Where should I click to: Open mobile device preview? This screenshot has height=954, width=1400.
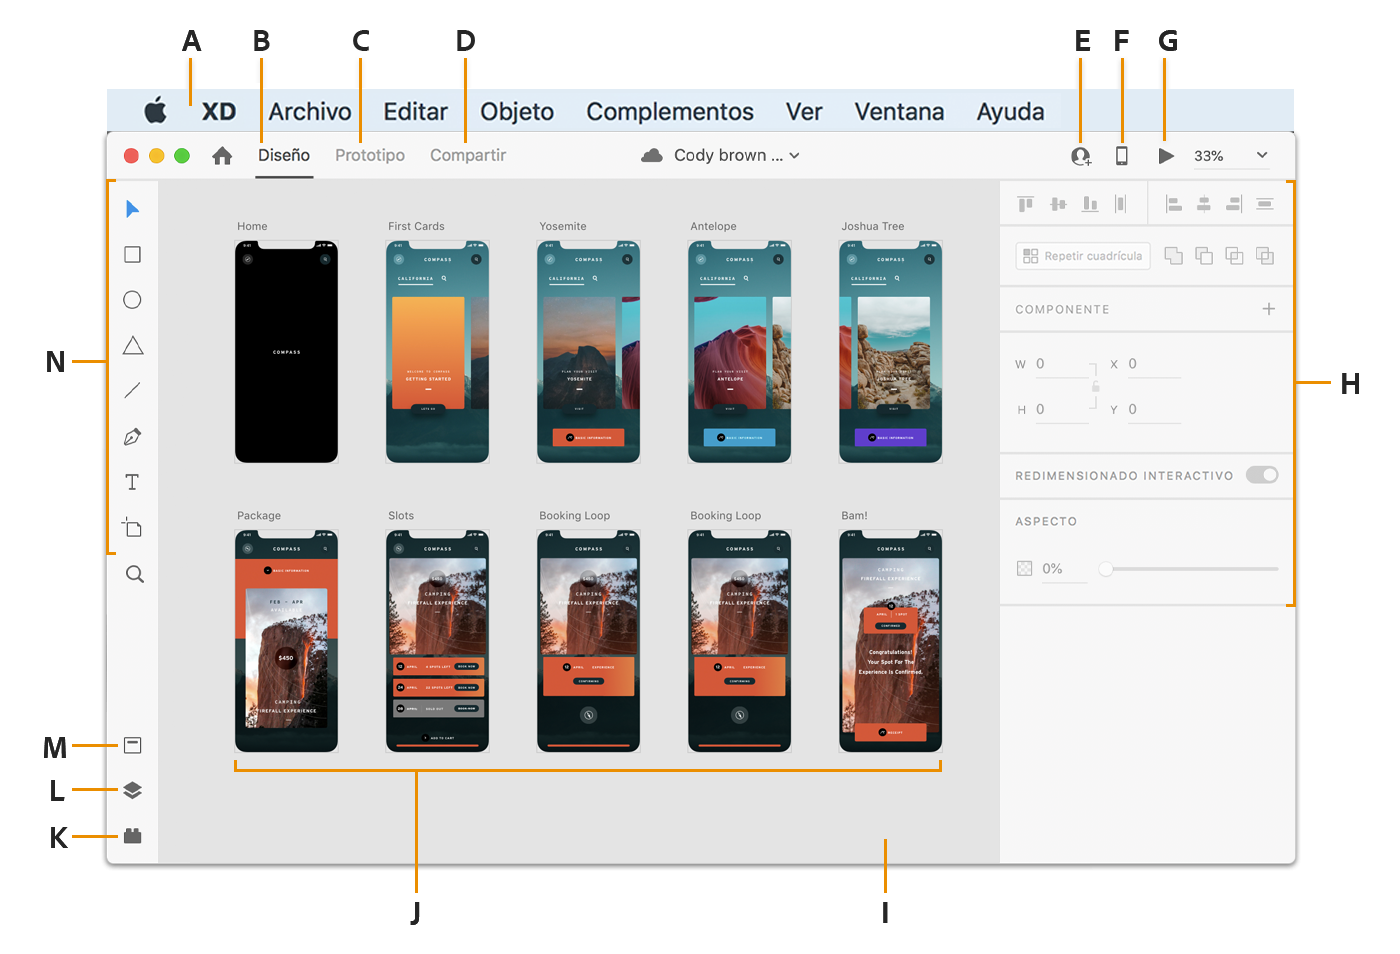[1122, 155]
